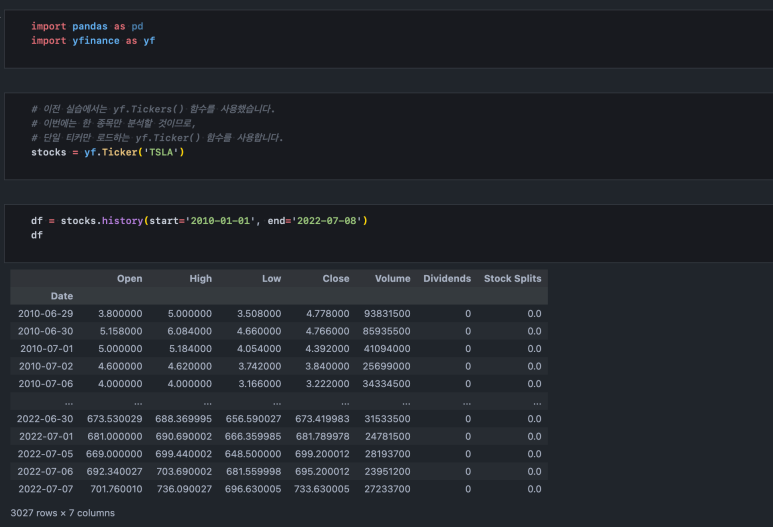Click the Open value 3.800000
Viewport: 773px width, 527px height.
pos(120,314)
